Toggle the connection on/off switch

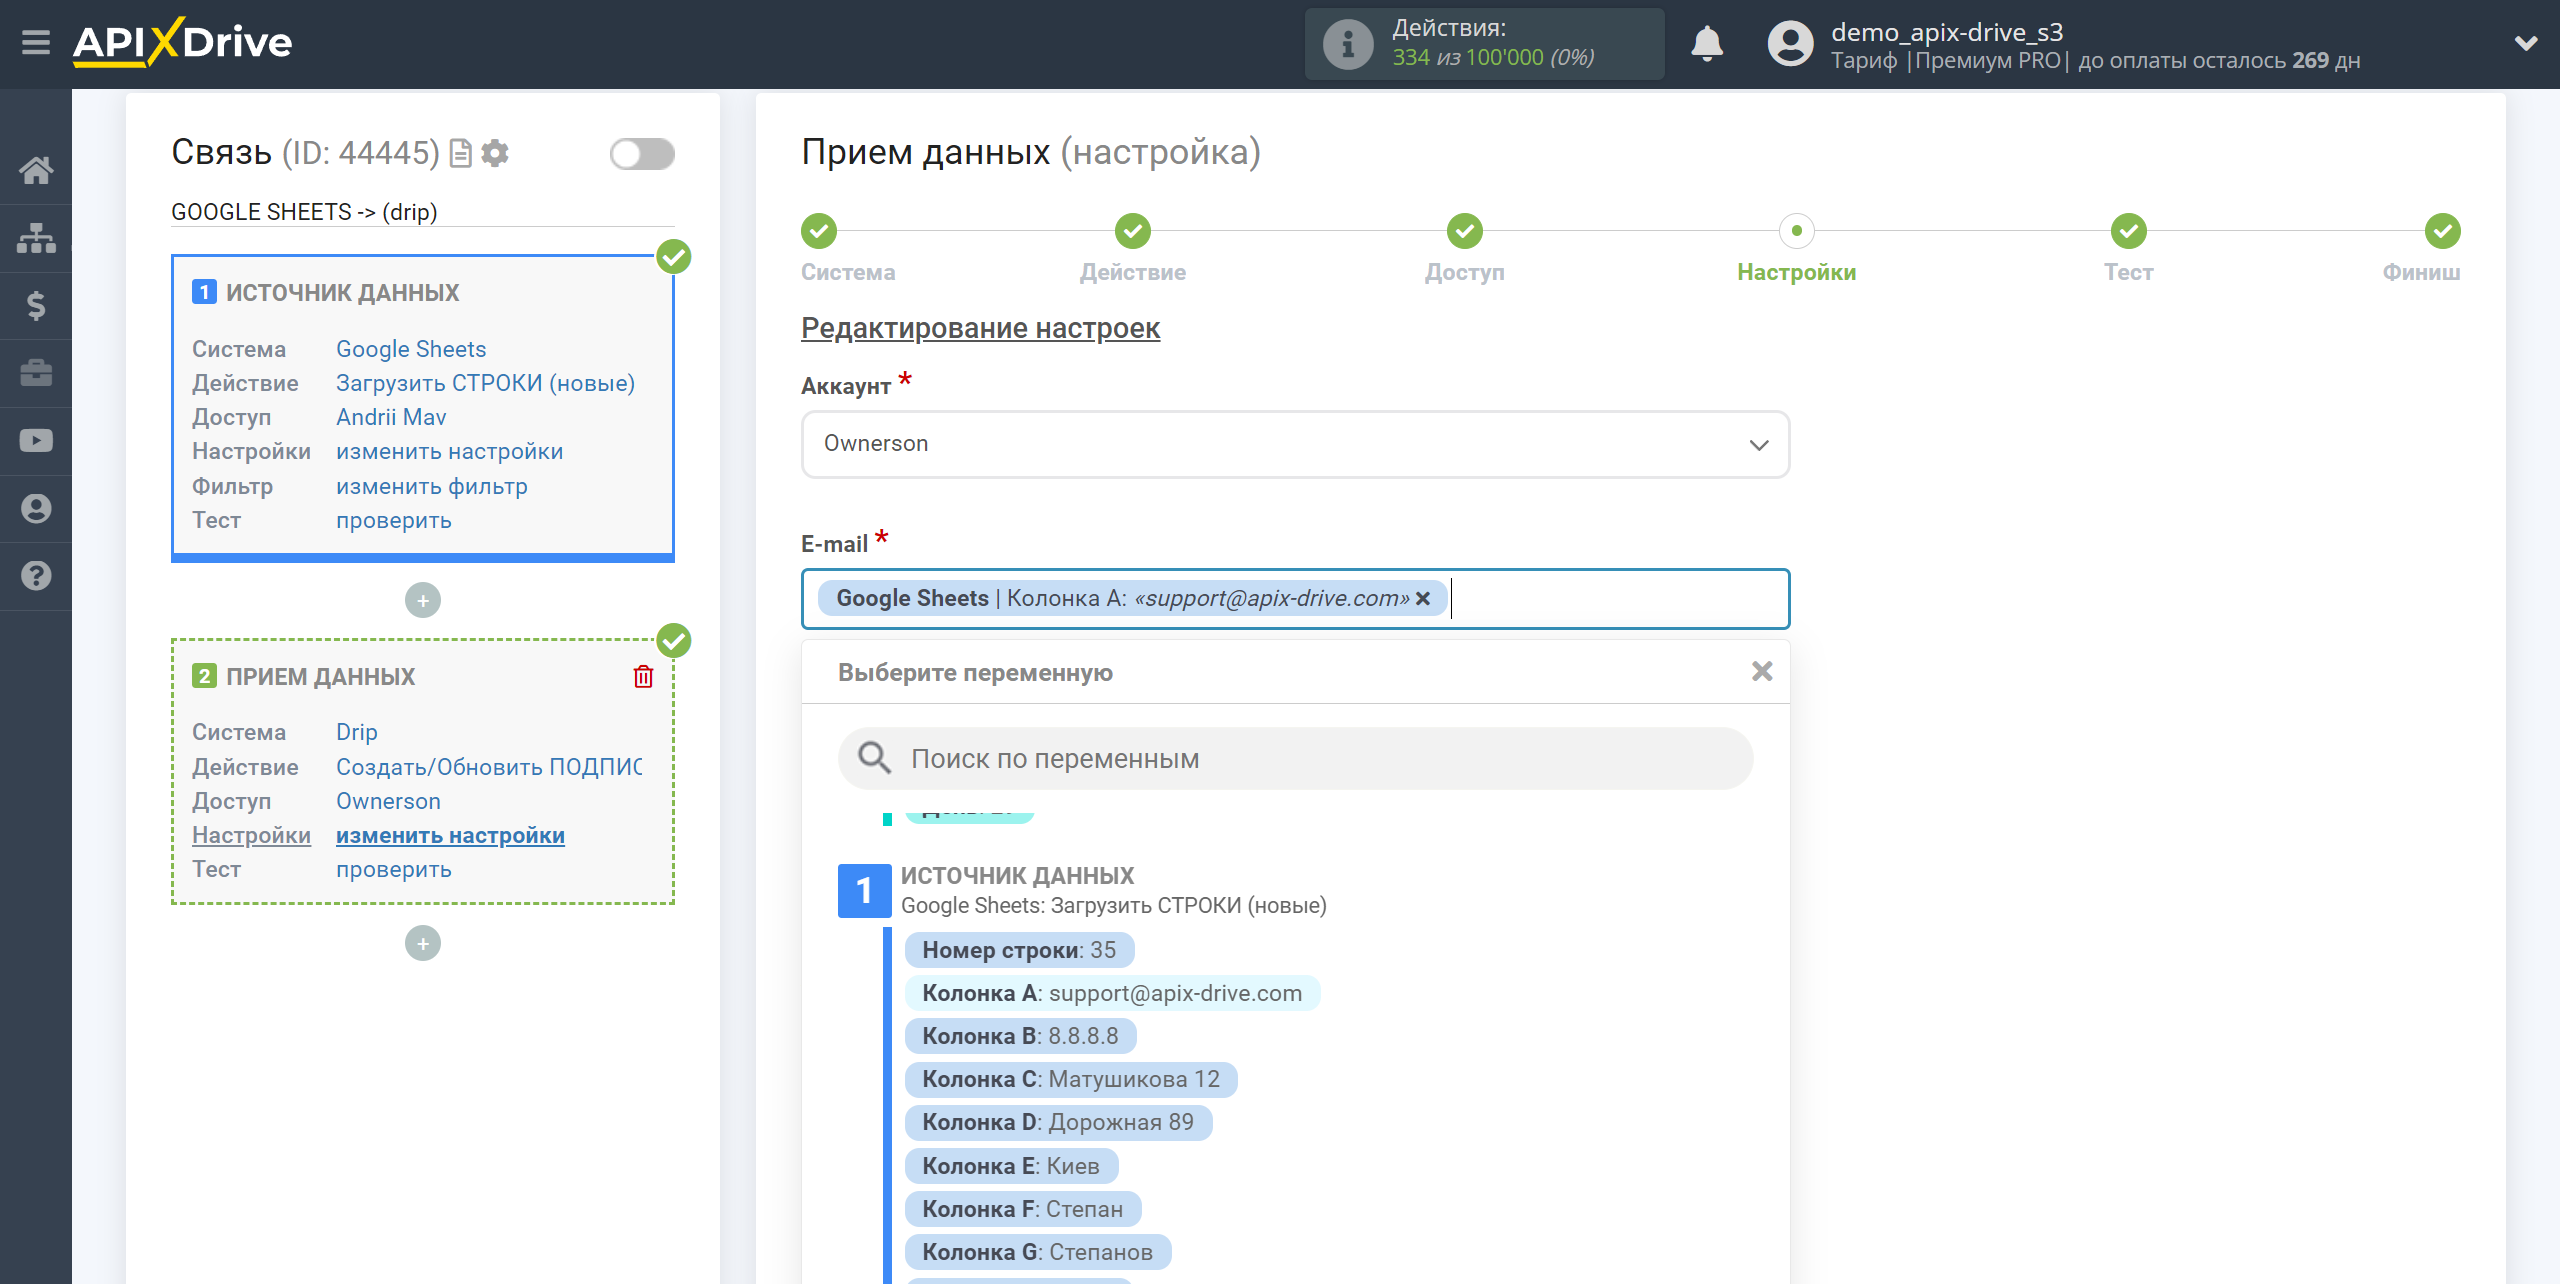pyautogui.click(x=642, y=154)
